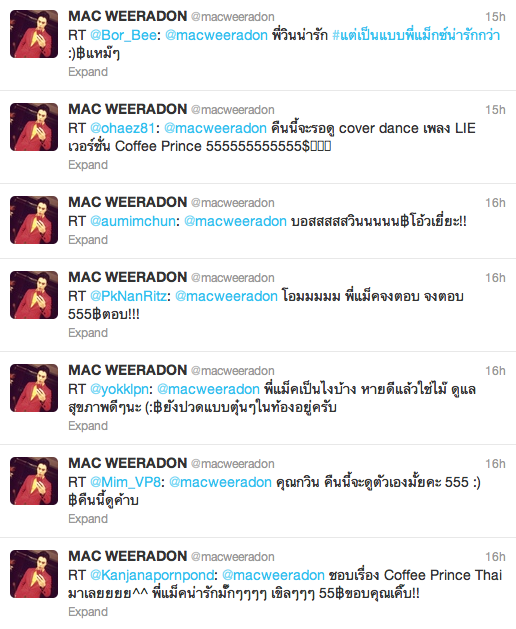The height and width of the screenshot is (629, 516).
Task: Expand the tweet retweeting @PkNanRitz
Action: point(88,333)
